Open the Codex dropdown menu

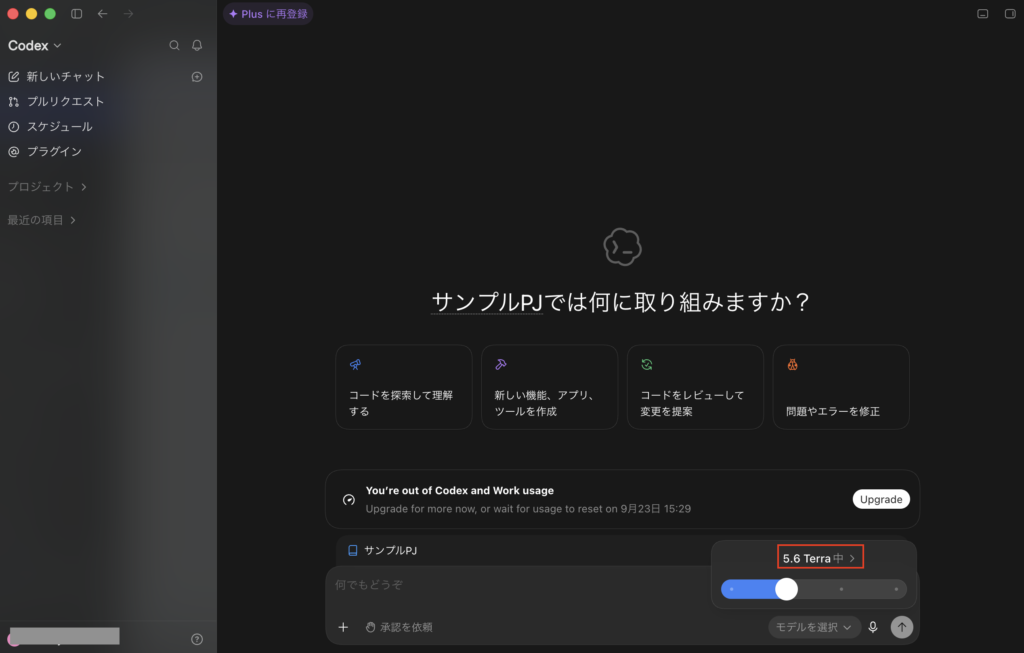(35, 46)
